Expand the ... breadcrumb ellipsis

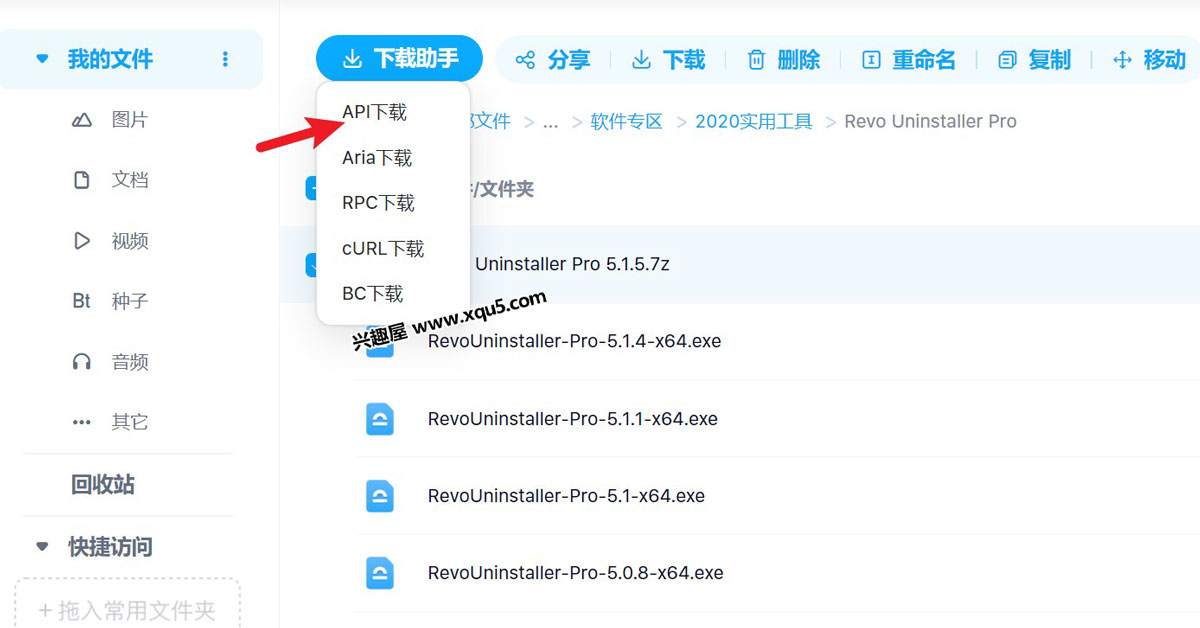pos(550,122)
